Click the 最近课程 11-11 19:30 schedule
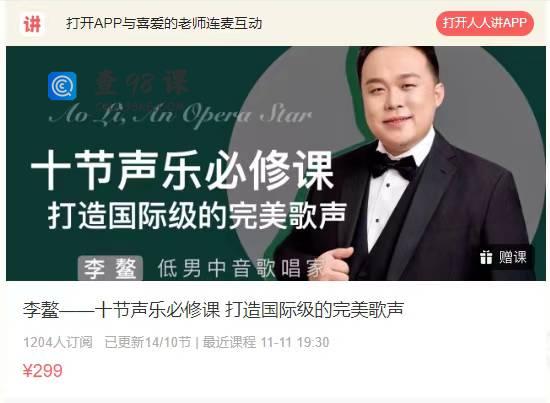 pos(266,342)
